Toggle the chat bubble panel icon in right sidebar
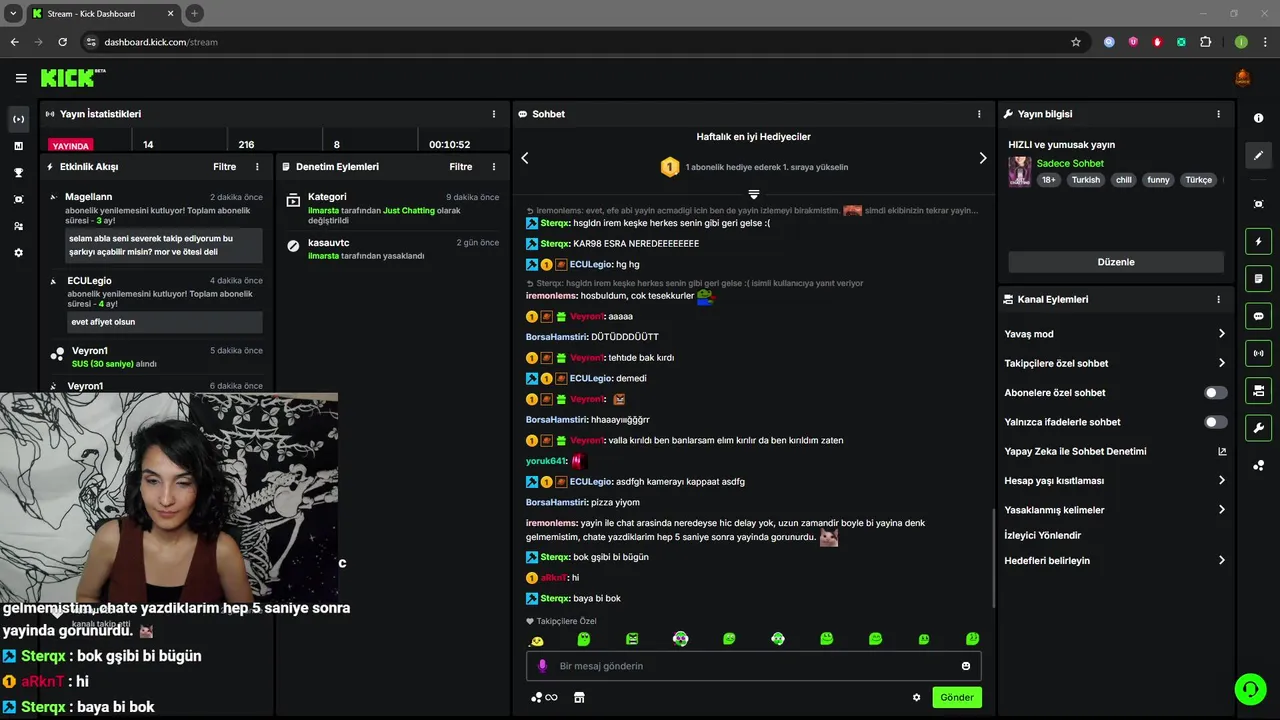This screenshot has width=1280, height=720. 1258,316
